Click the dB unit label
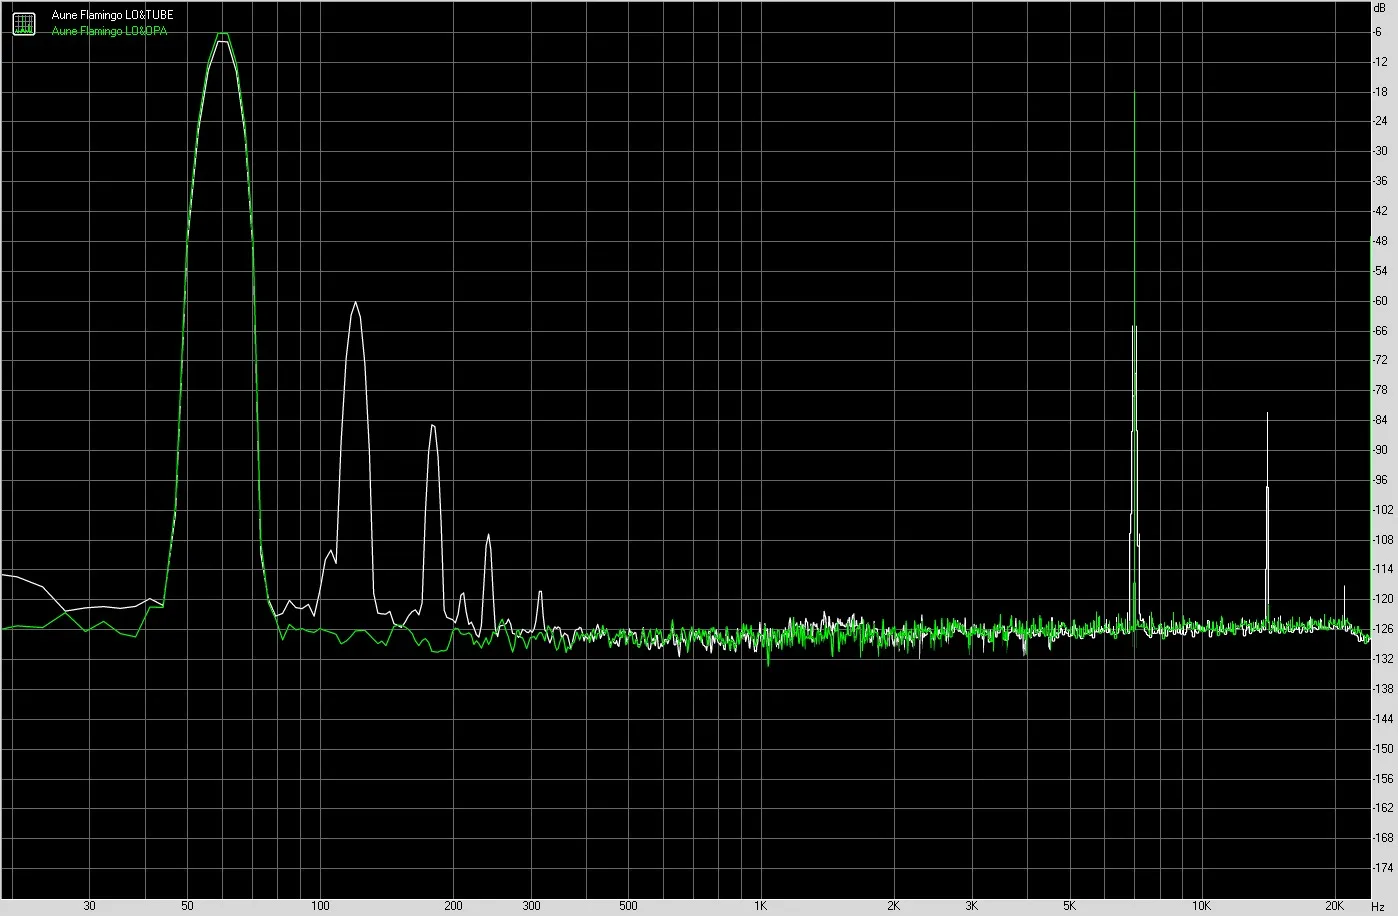1398x916 pixels. click(x=1380, y=7)
